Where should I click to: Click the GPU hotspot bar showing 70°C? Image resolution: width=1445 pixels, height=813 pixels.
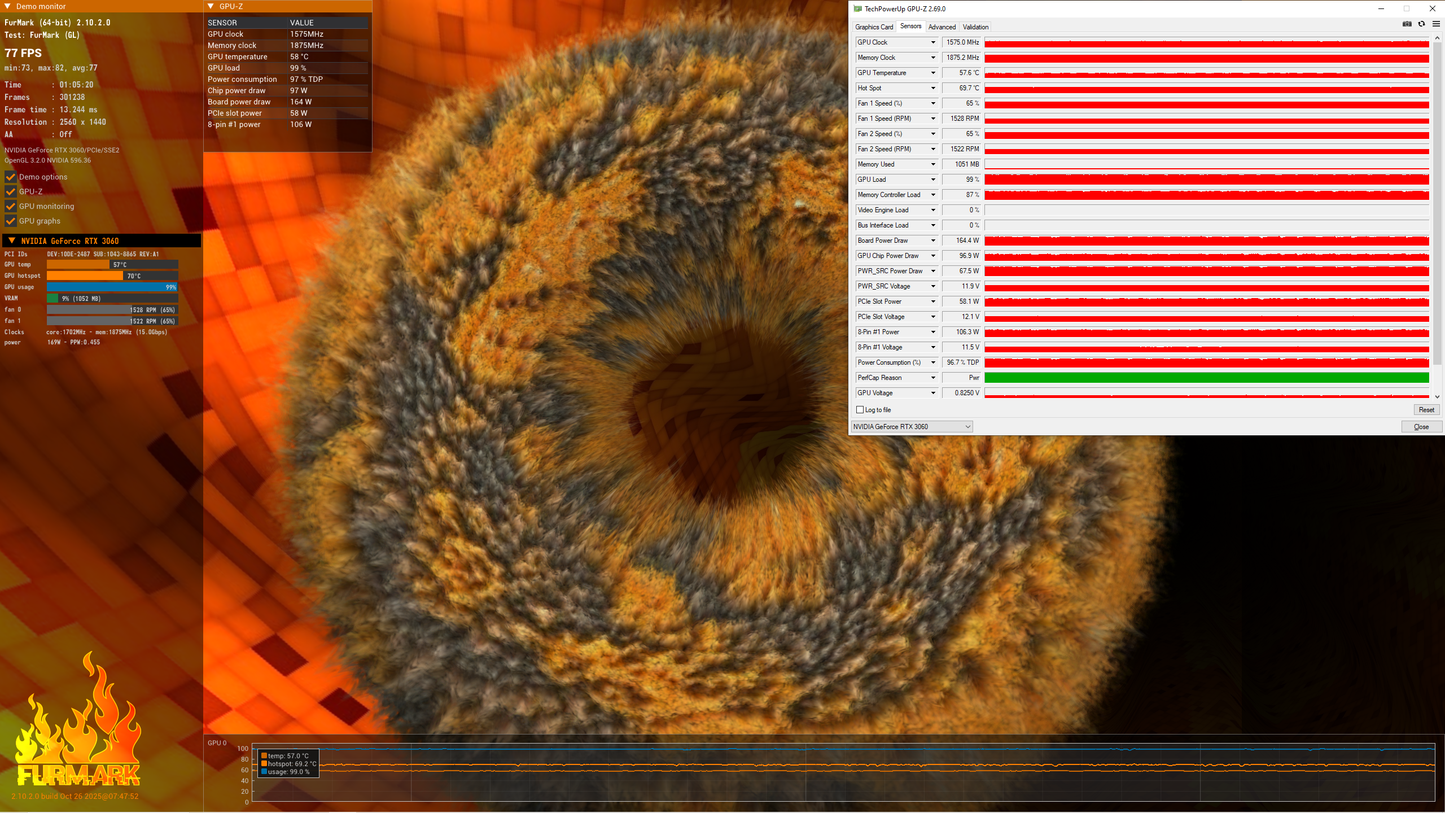pos(112,276)
